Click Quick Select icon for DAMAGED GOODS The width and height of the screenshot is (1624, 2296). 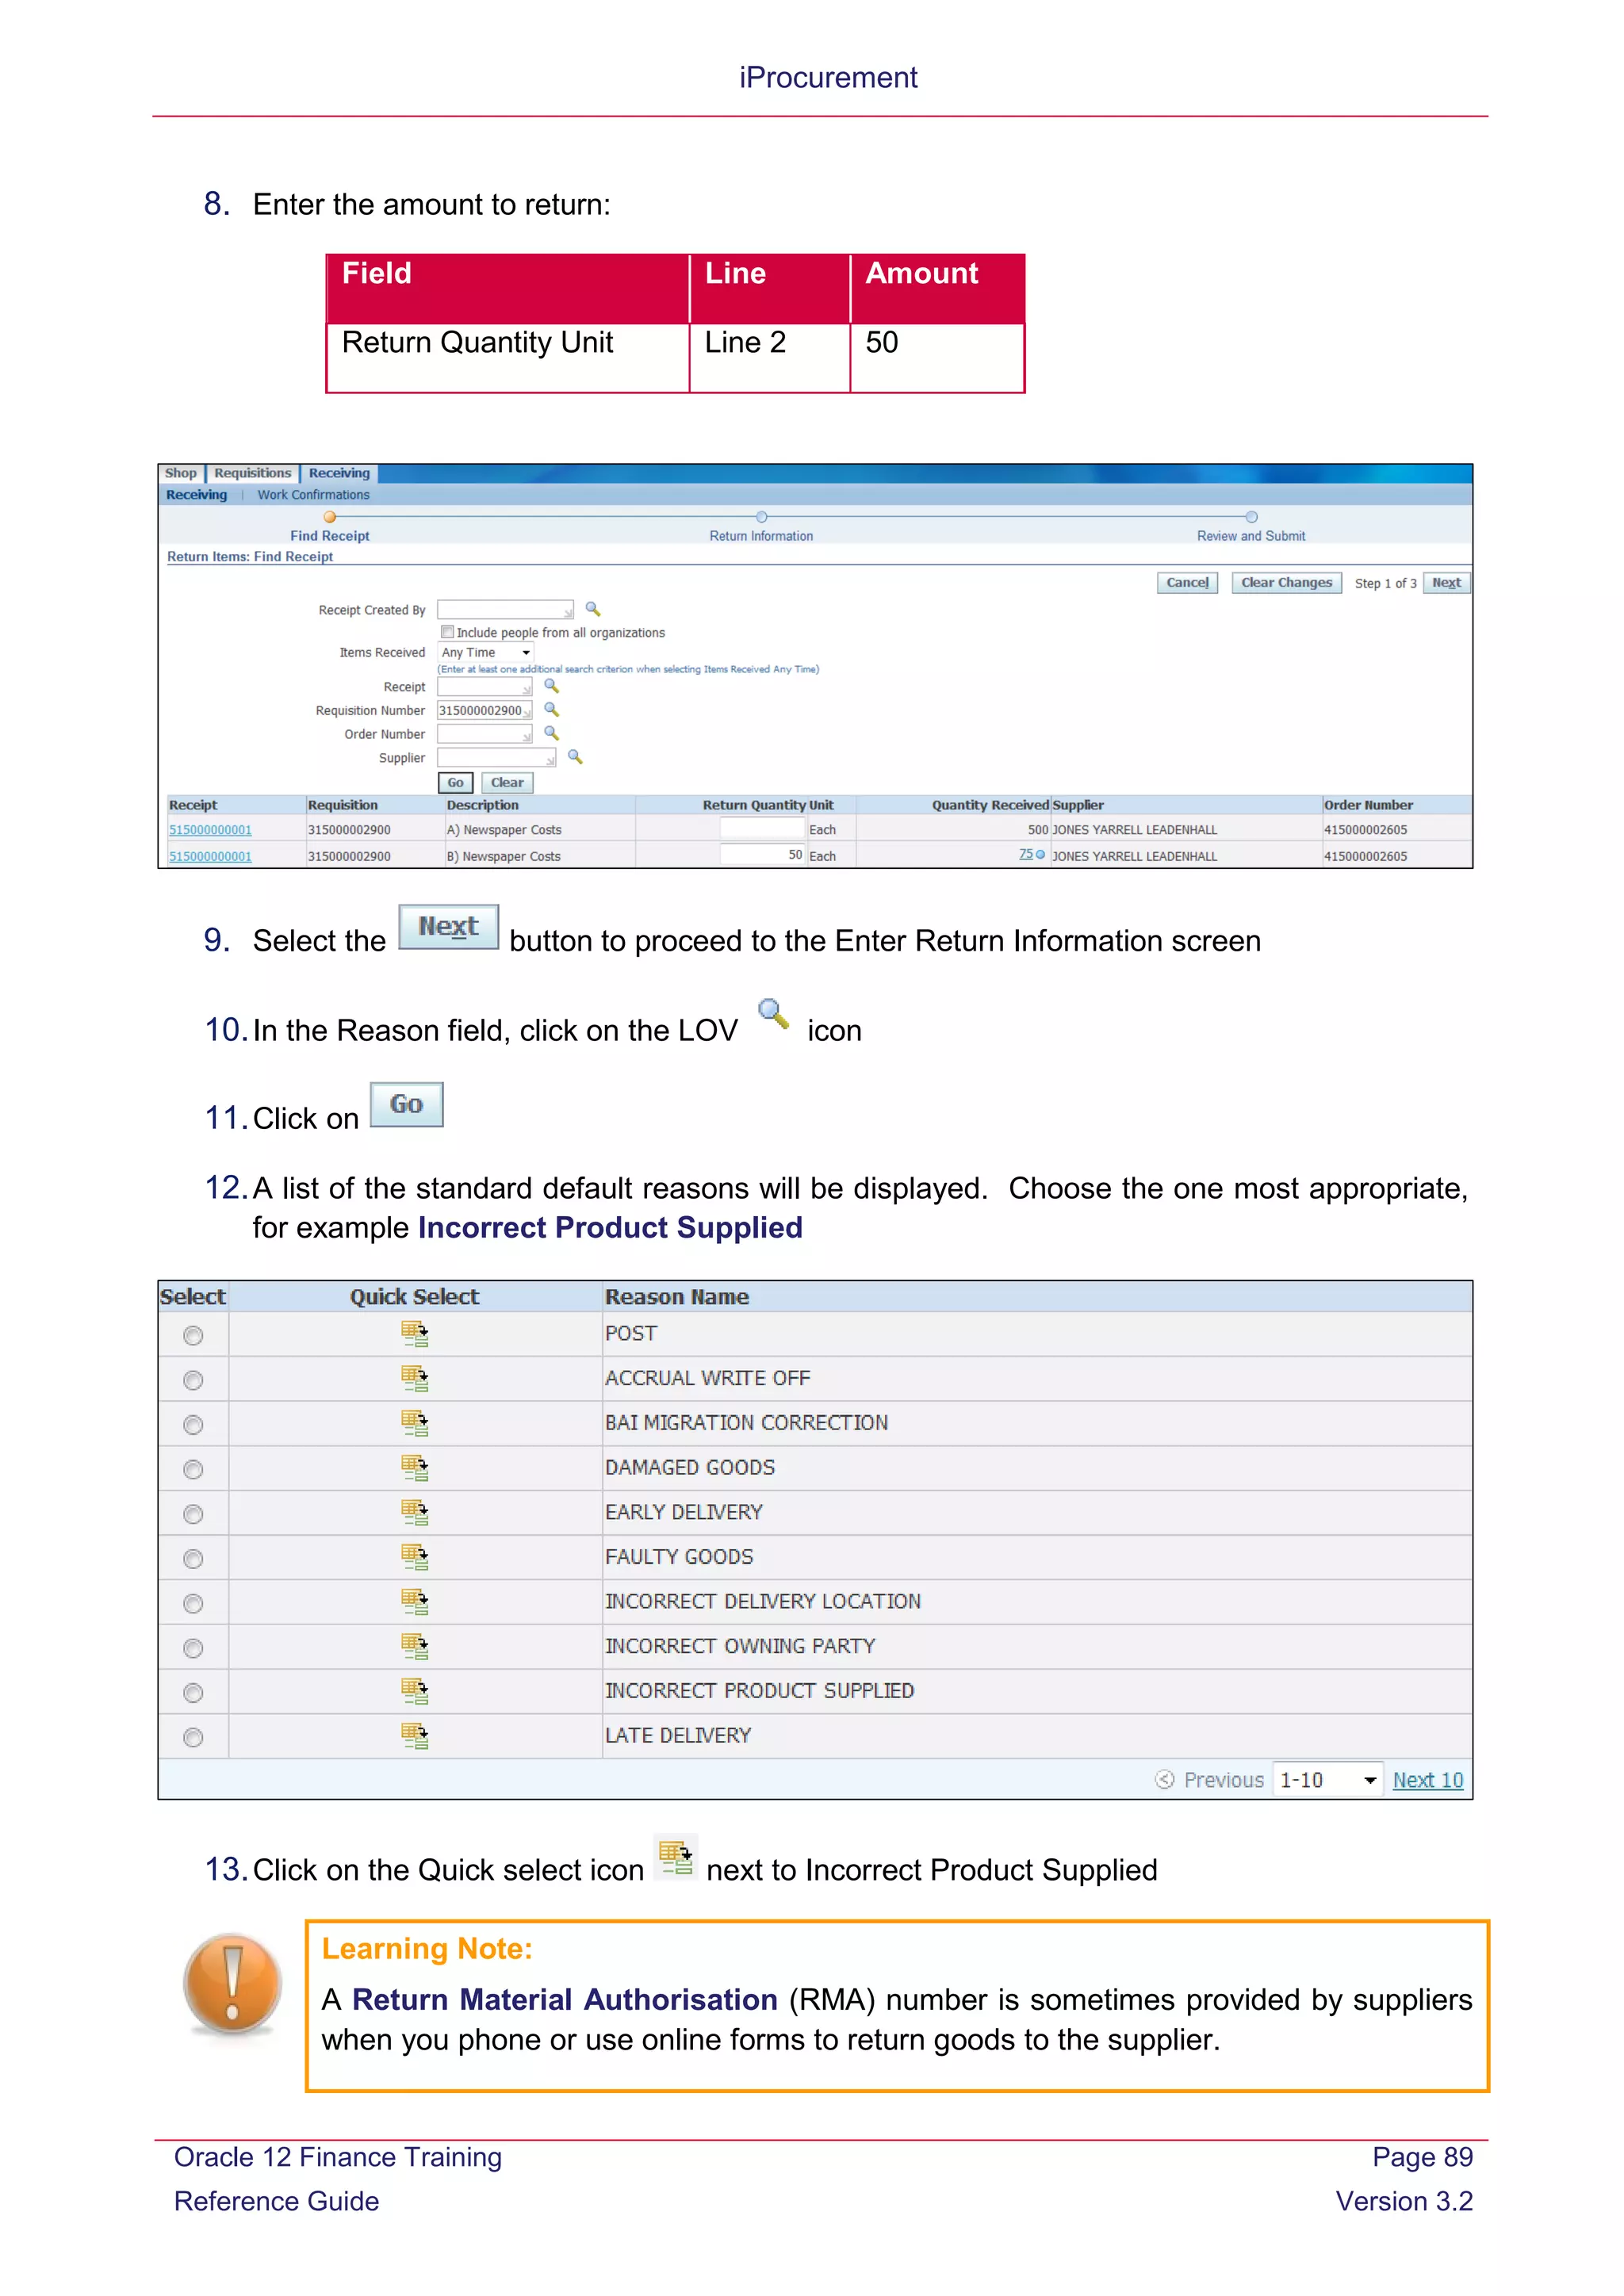pyautogui.click(x=414, y=1468)
